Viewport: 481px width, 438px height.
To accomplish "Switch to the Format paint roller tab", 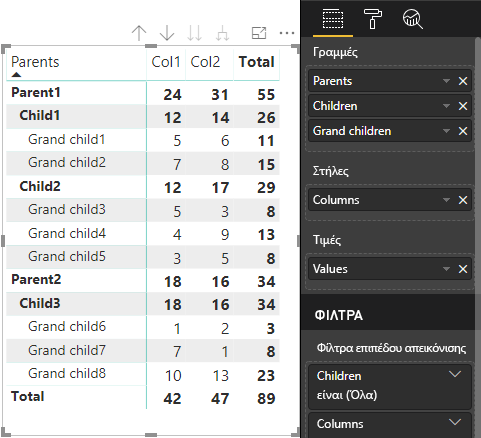I will pos(372,19).
